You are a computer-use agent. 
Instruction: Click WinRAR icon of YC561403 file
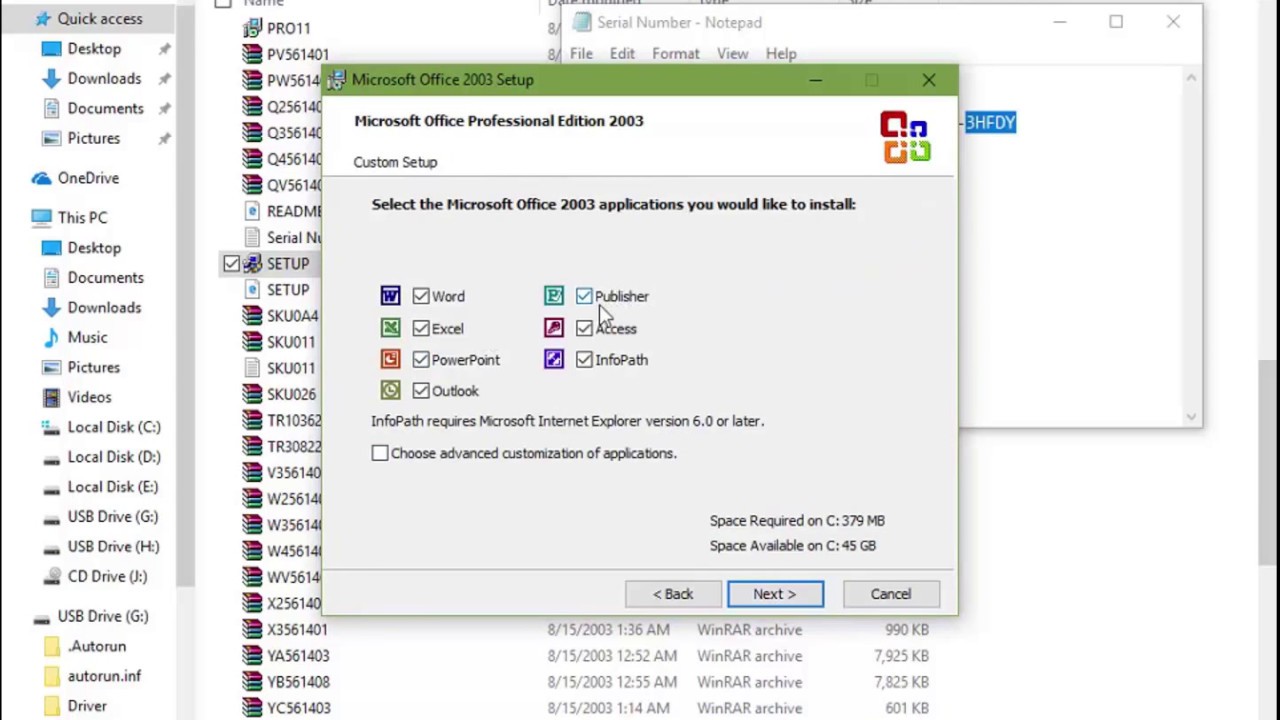252,707
